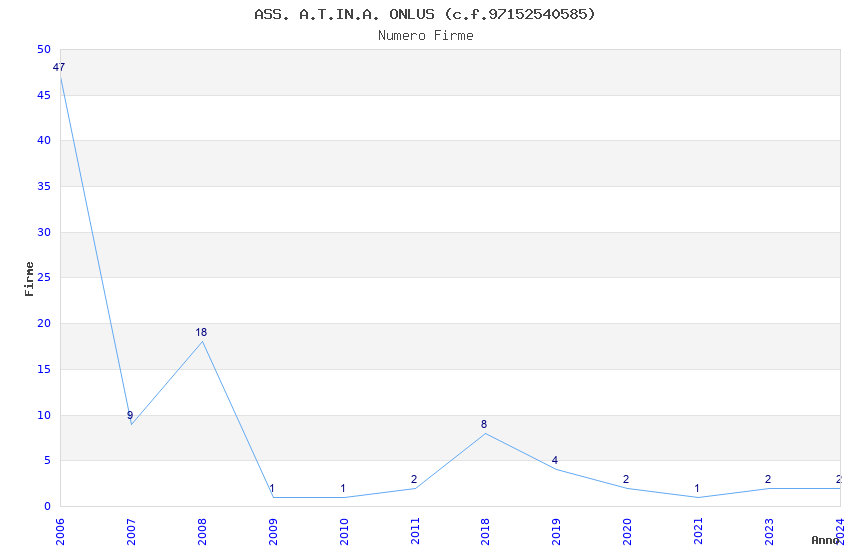Viewport: 850px width, 550px height.
Task: Click the Anno x-axis title
Action: tap(825, 540)
